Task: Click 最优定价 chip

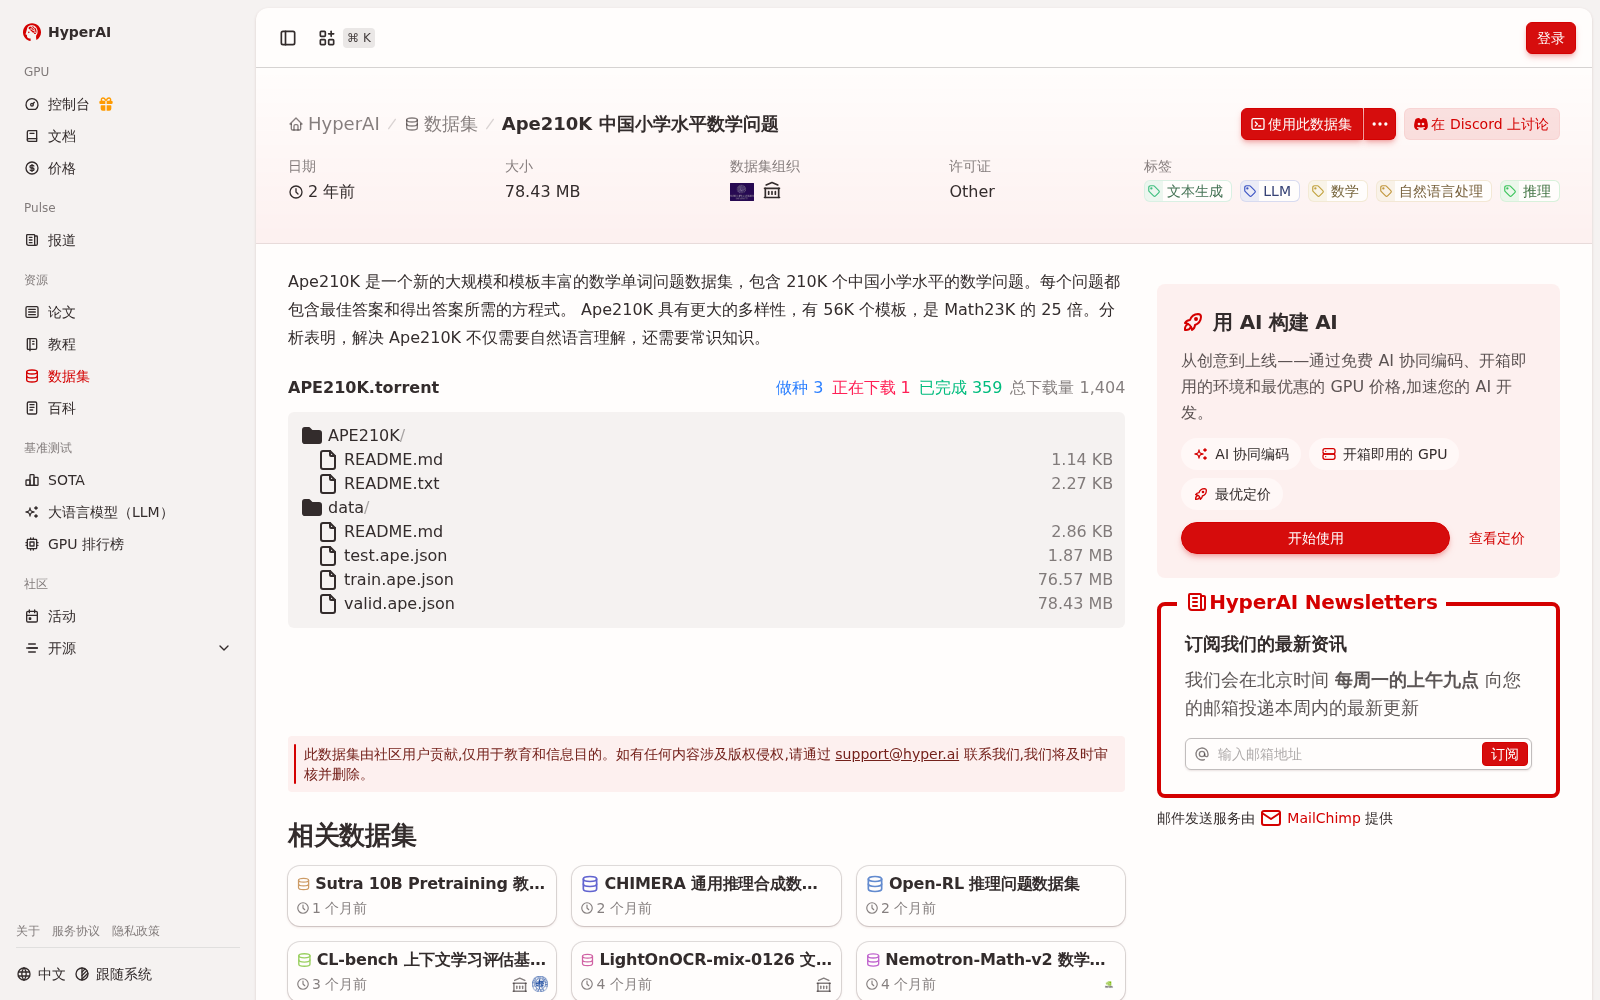Action: (x=1232, y=494)
